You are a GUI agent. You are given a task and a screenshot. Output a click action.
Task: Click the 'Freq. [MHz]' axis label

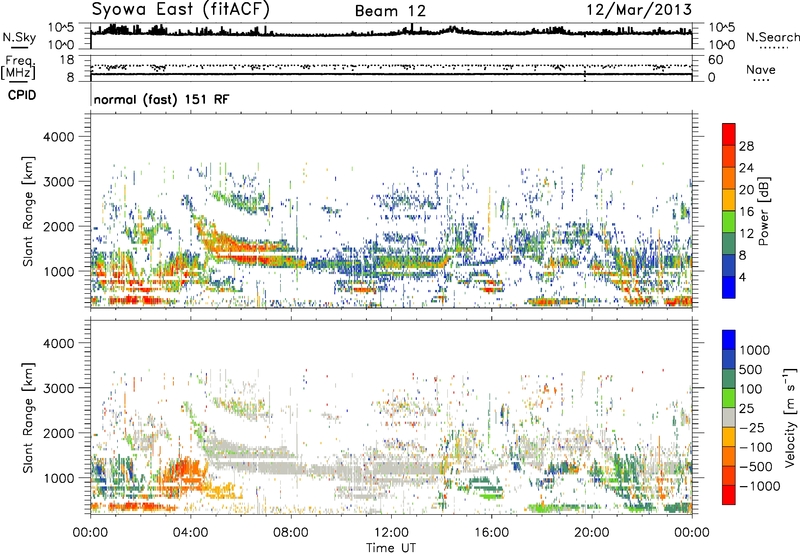(18, 68)
